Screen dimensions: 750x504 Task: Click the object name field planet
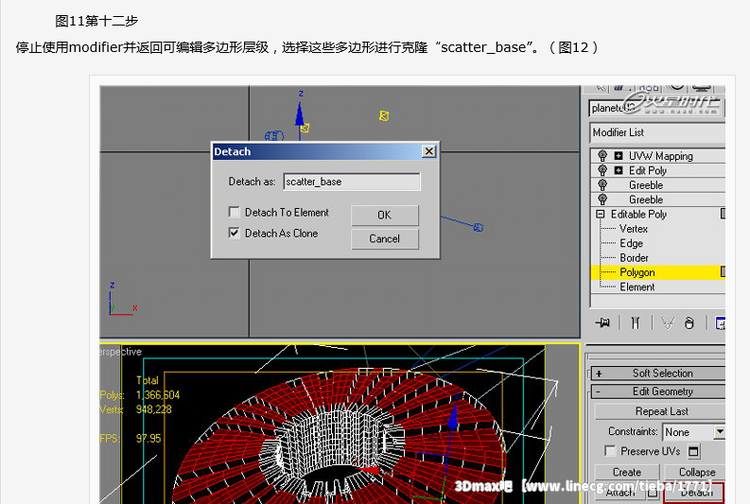point(657,108)
